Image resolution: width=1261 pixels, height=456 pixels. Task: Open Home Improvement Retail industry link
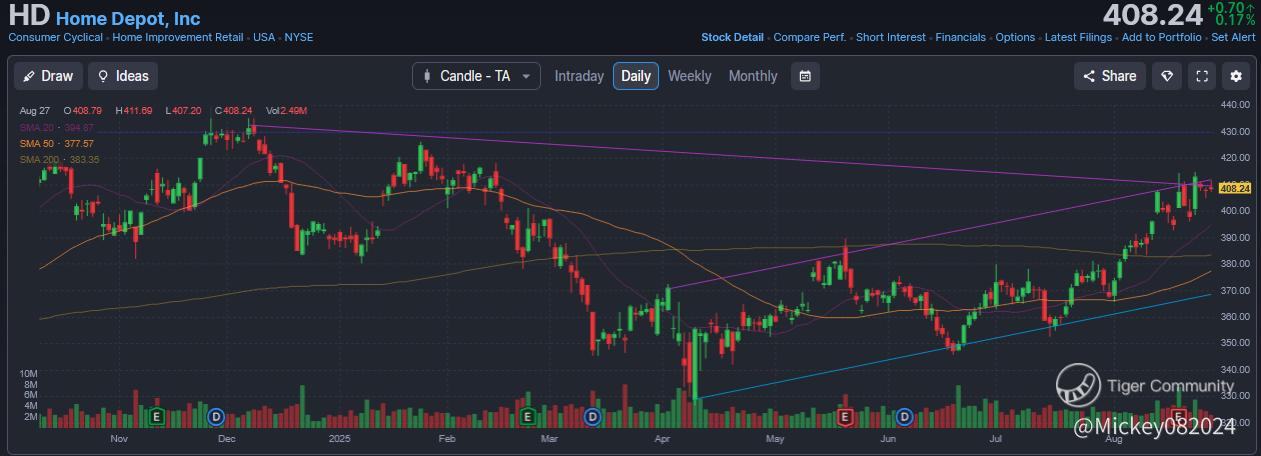pyautogui.click(x=179, y=37)
